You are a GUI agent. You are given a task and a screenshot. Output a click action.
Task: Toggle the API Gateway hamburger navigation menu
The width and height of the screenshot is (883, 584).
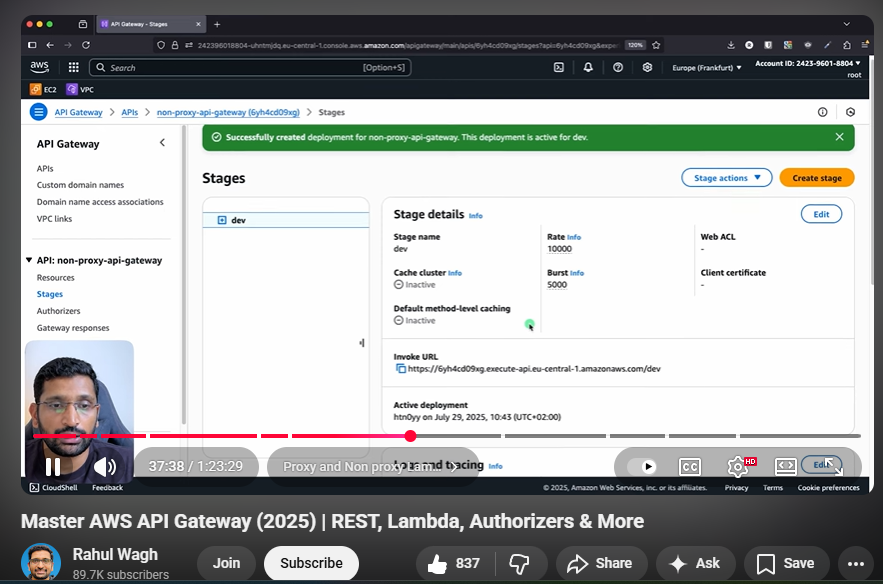click(38, 112)
